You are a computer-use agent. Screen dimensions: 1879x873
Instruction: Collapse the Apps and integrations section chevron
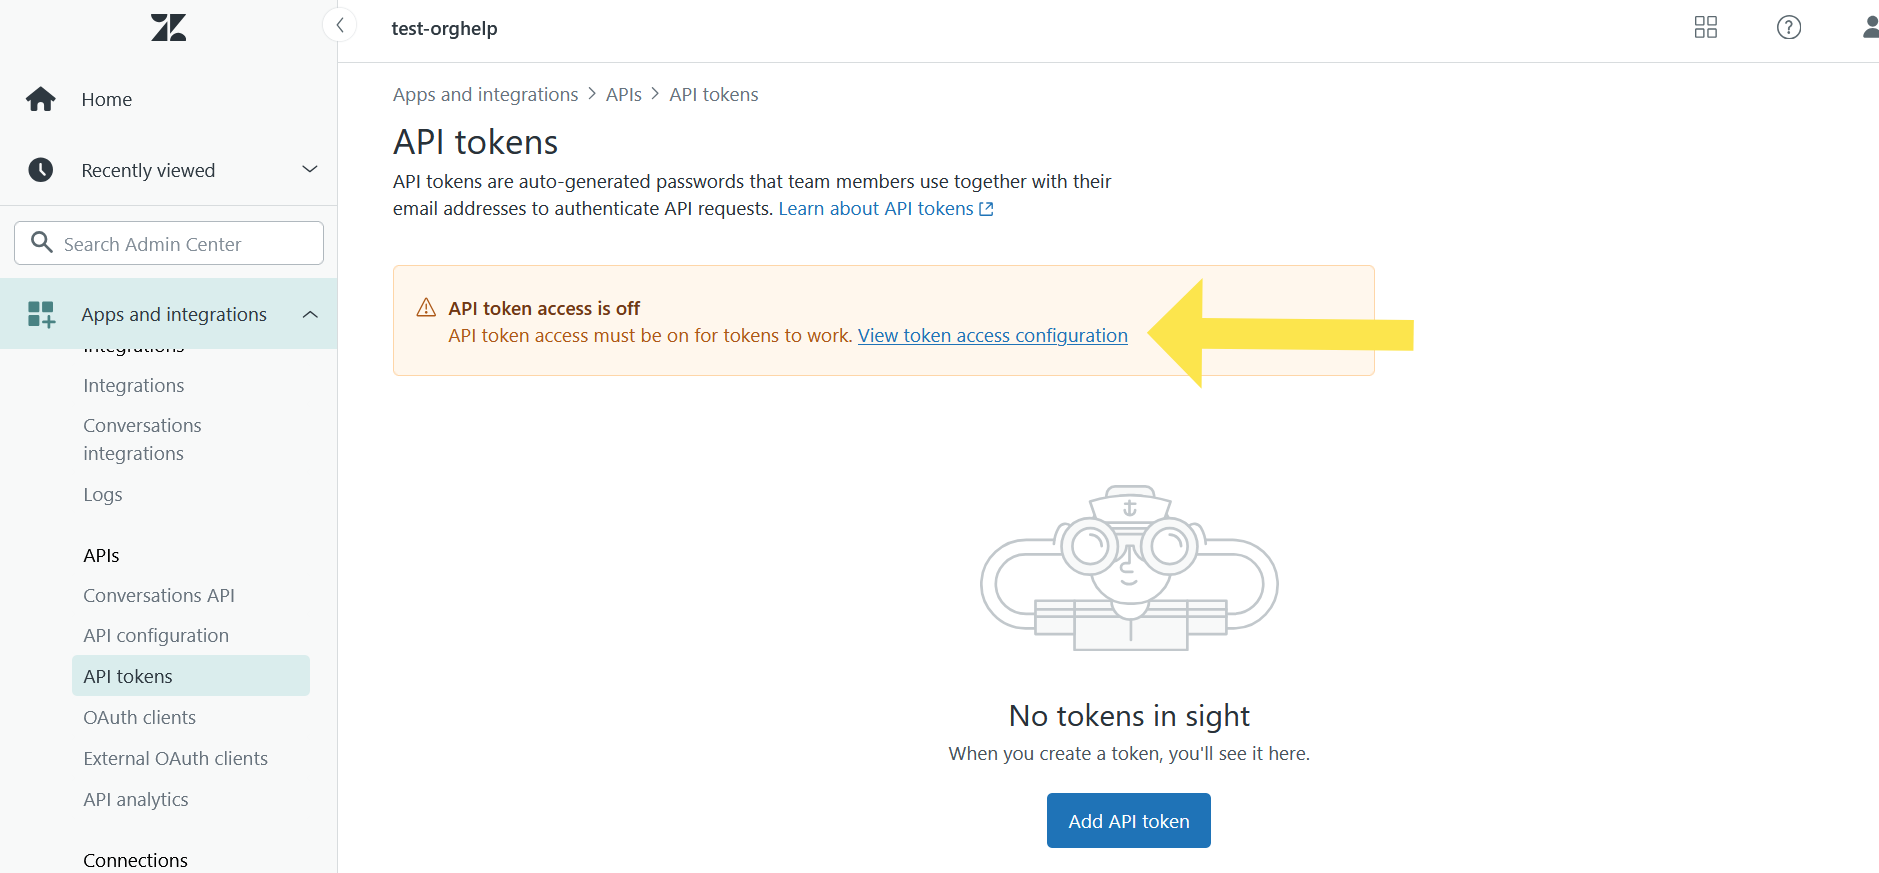pos(310,314)
